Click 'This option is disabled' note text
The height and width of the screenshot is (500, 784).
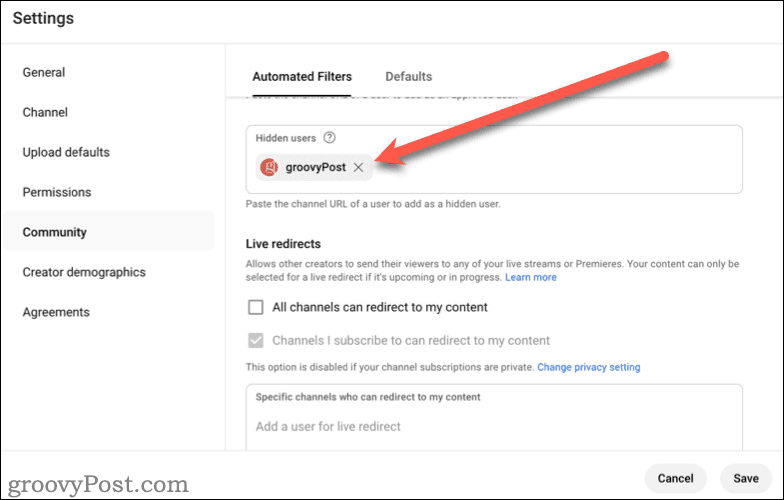[390, 368]
